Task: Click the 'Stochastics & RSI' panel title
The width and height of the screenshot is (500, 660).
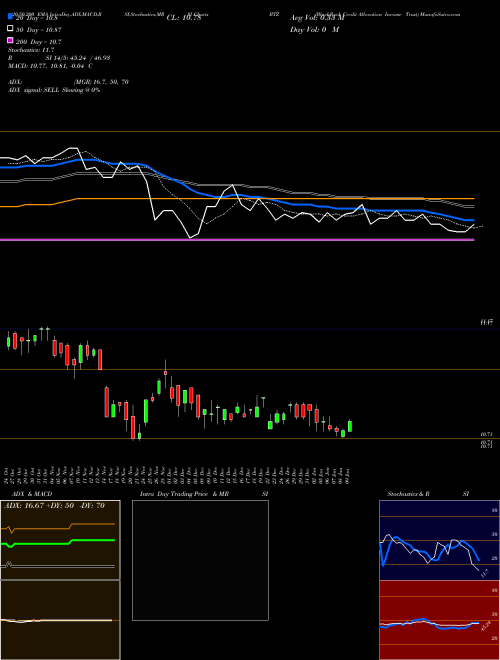Action: click(x=428, y=494)
